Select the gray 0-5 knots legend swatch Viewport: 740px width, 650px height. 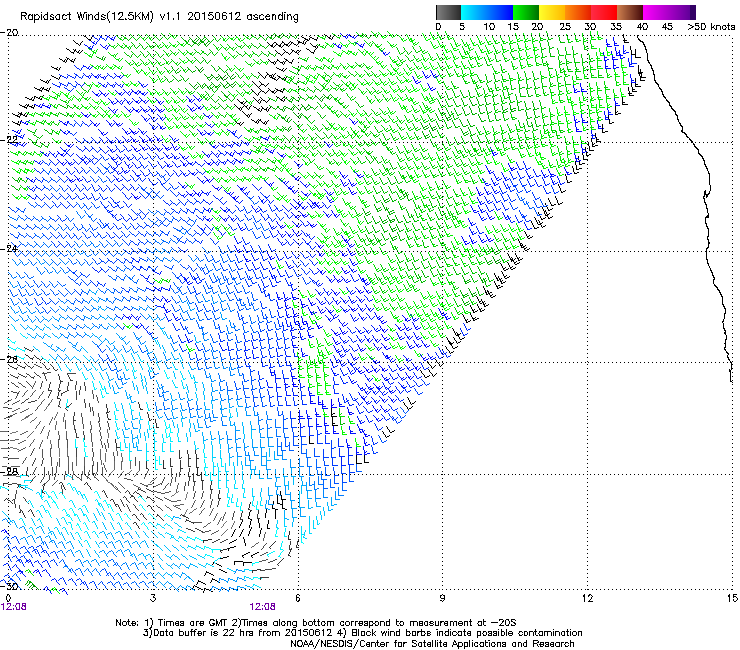click(448, 12)
